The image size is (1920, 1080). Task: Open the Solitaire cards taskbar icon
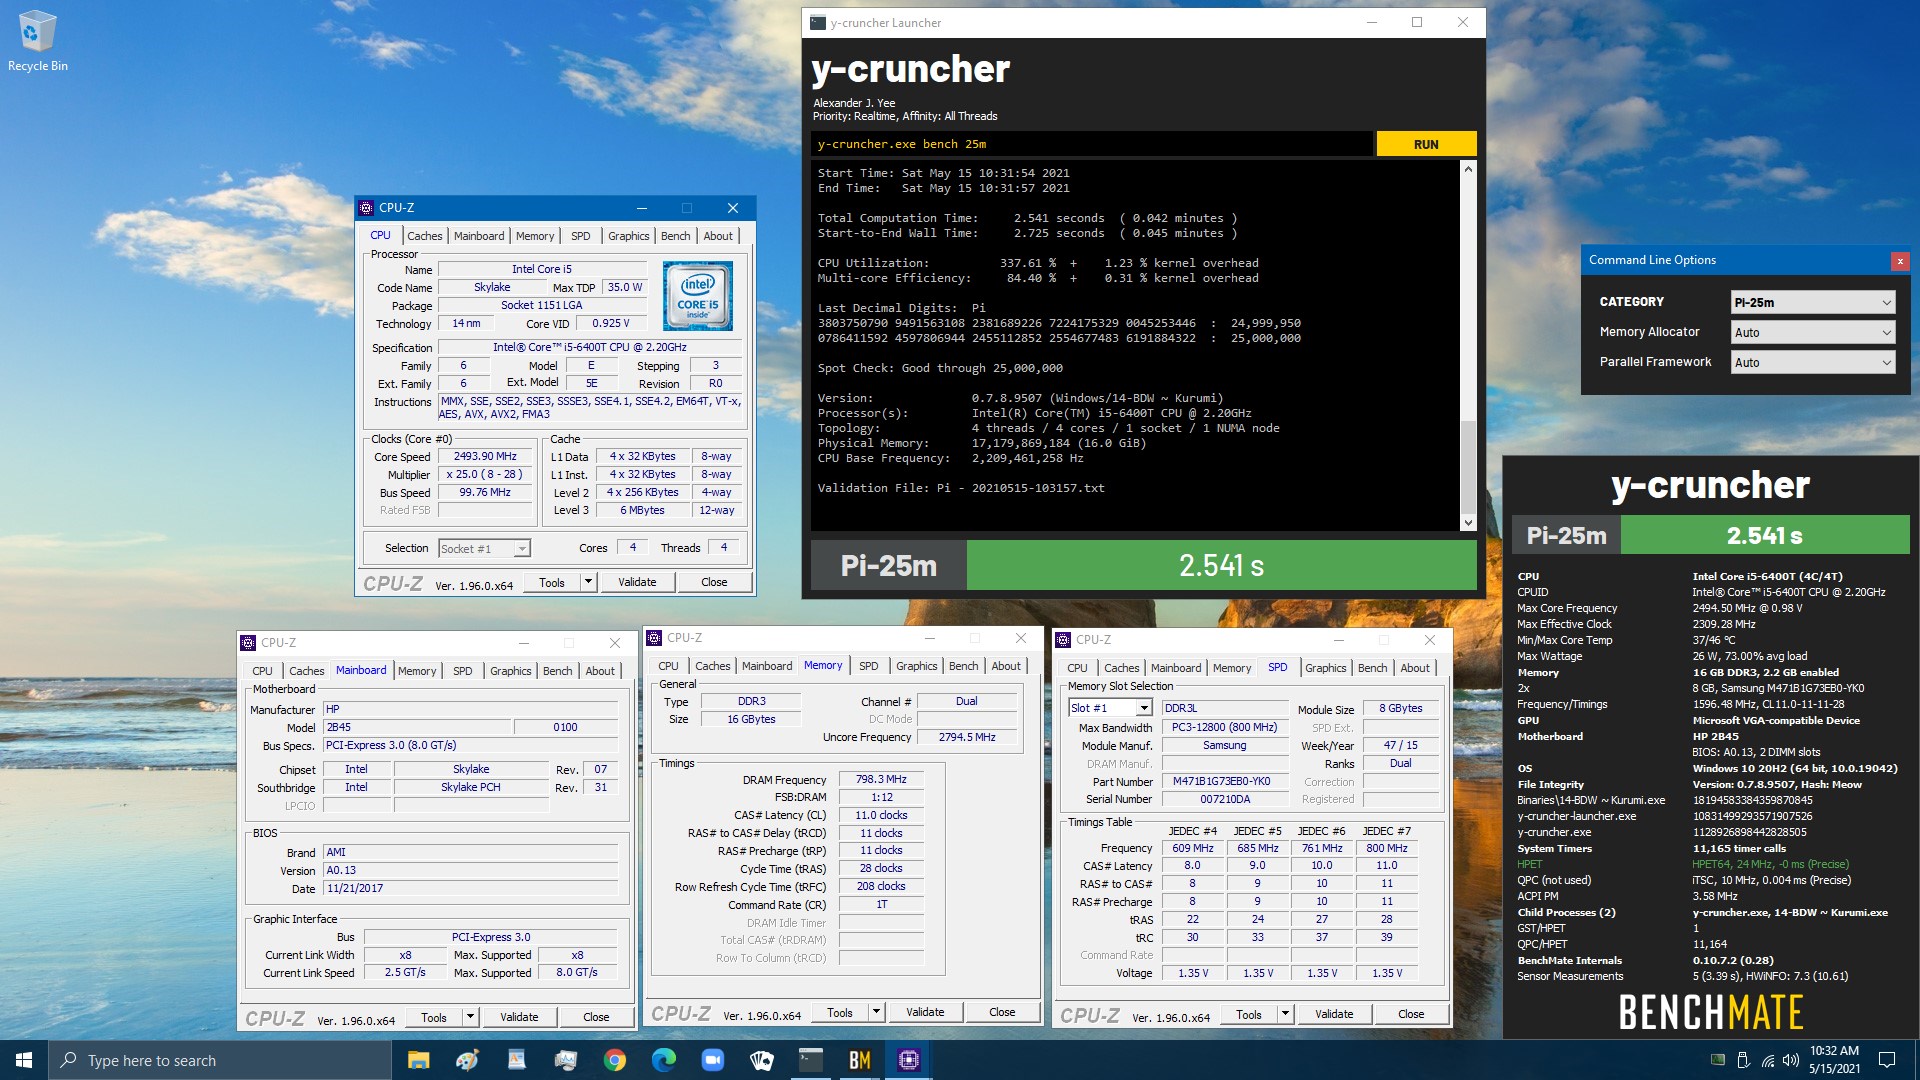[x=761, y=1060]
